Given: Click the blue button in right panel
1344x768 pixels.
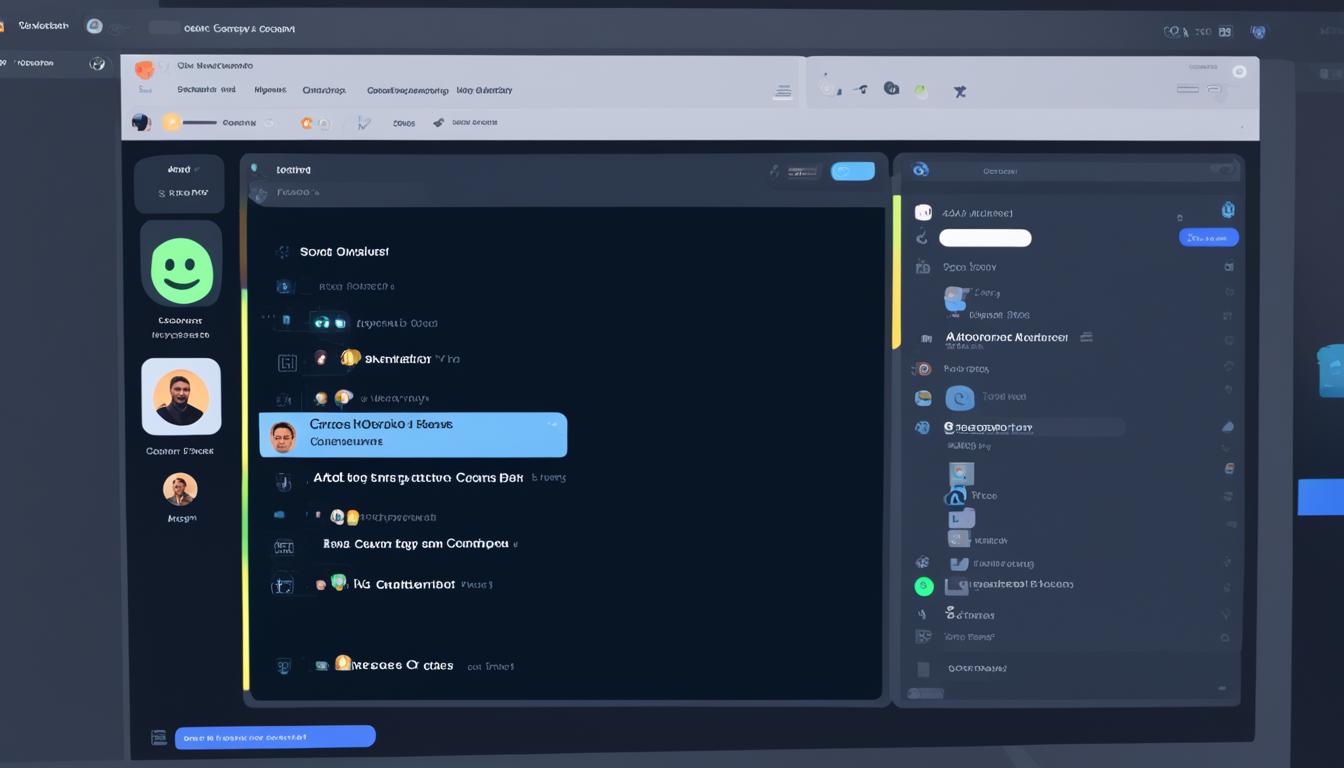Looking at the screenshot, I should pos(1208,237).
